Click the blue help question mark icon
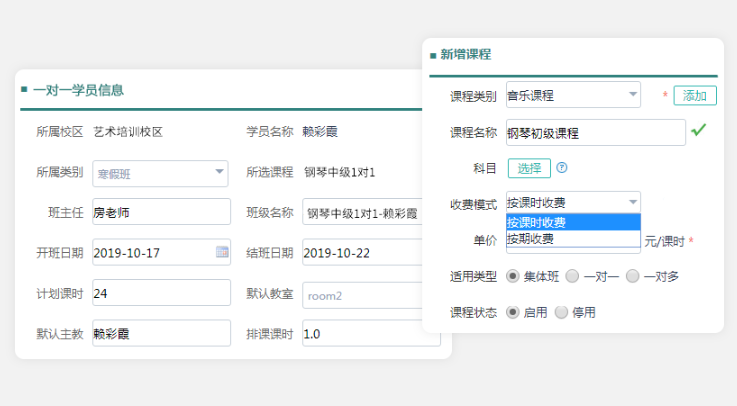The height and width of the screenshot is (406, 737). pyautogui.click(x=562, y=168)
